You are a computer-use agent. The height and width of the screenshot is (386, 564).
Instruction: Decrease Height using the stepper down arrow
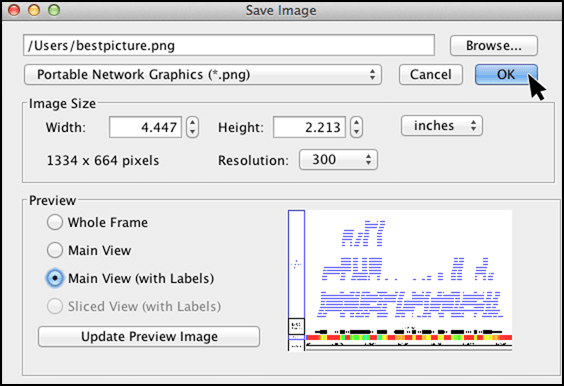pyautogui.click(x=356, y=132)
